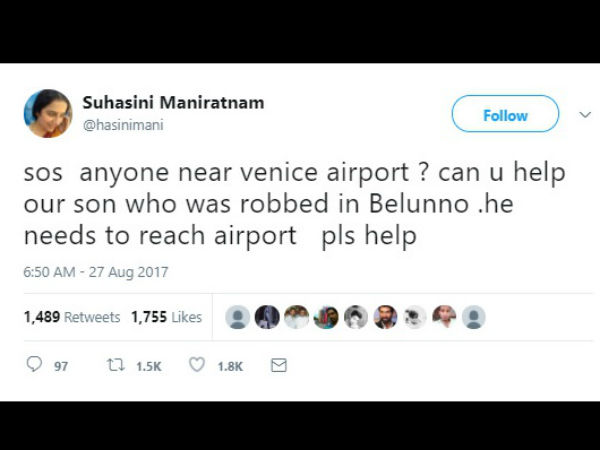Click the last gray default liker avatar
Viewport: 600px width, 450px height.
click(x=474, y=317)
